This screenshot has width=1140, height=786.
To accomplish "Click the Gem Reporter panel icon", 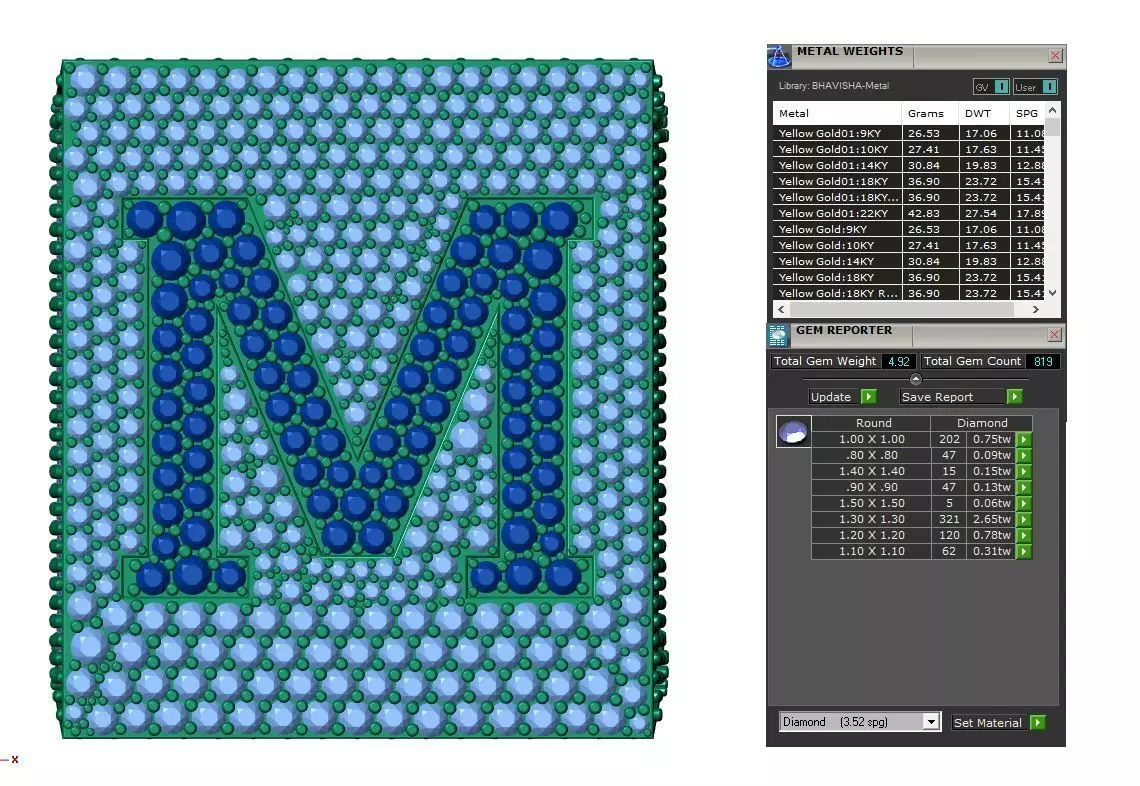I will coord(778,335).
